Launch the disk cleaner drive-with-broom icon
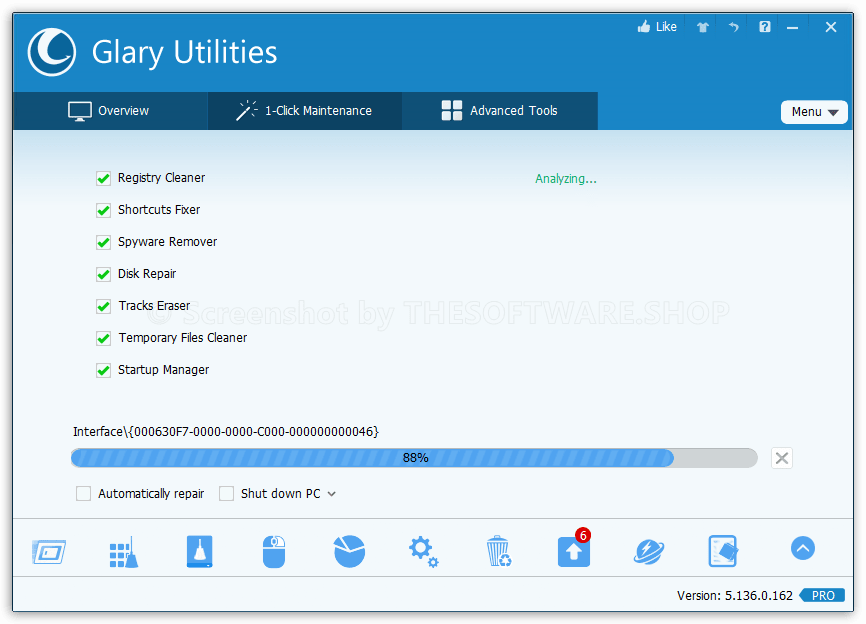Viewport: 866px width, 624px height. (199, 551)
